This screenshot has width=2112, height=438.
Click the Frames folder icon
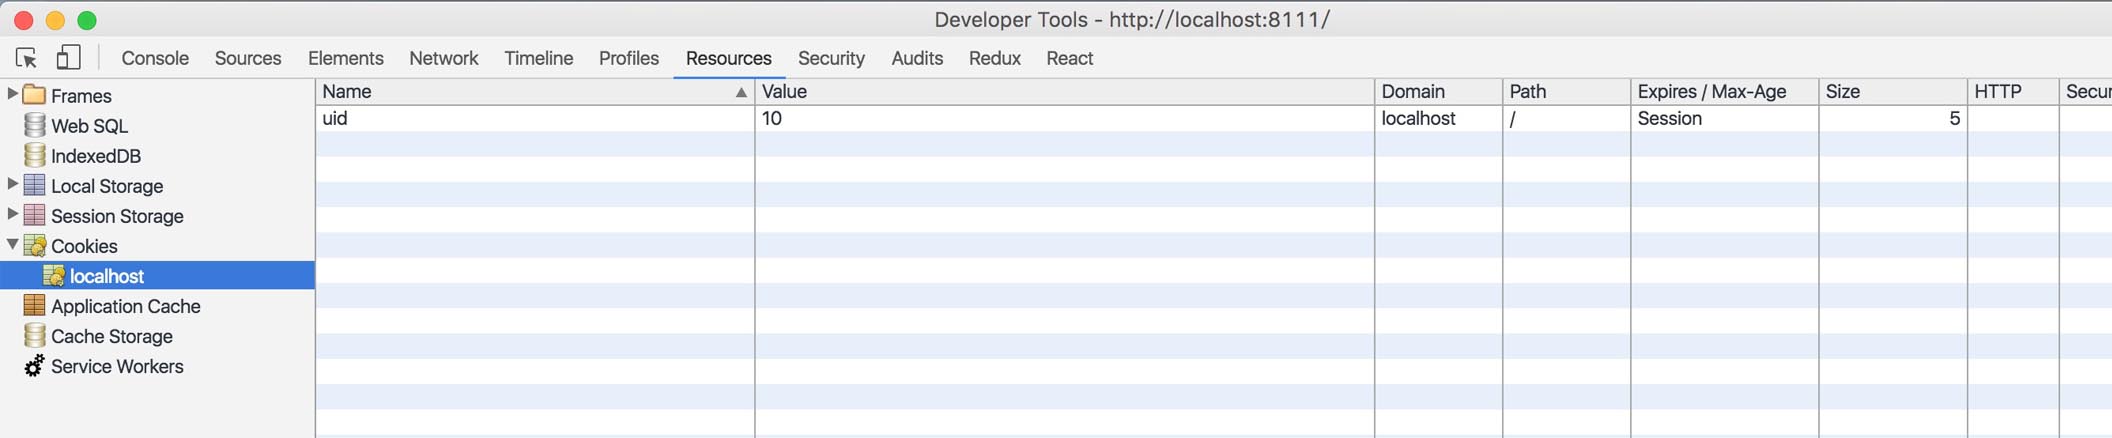point(34,95)
